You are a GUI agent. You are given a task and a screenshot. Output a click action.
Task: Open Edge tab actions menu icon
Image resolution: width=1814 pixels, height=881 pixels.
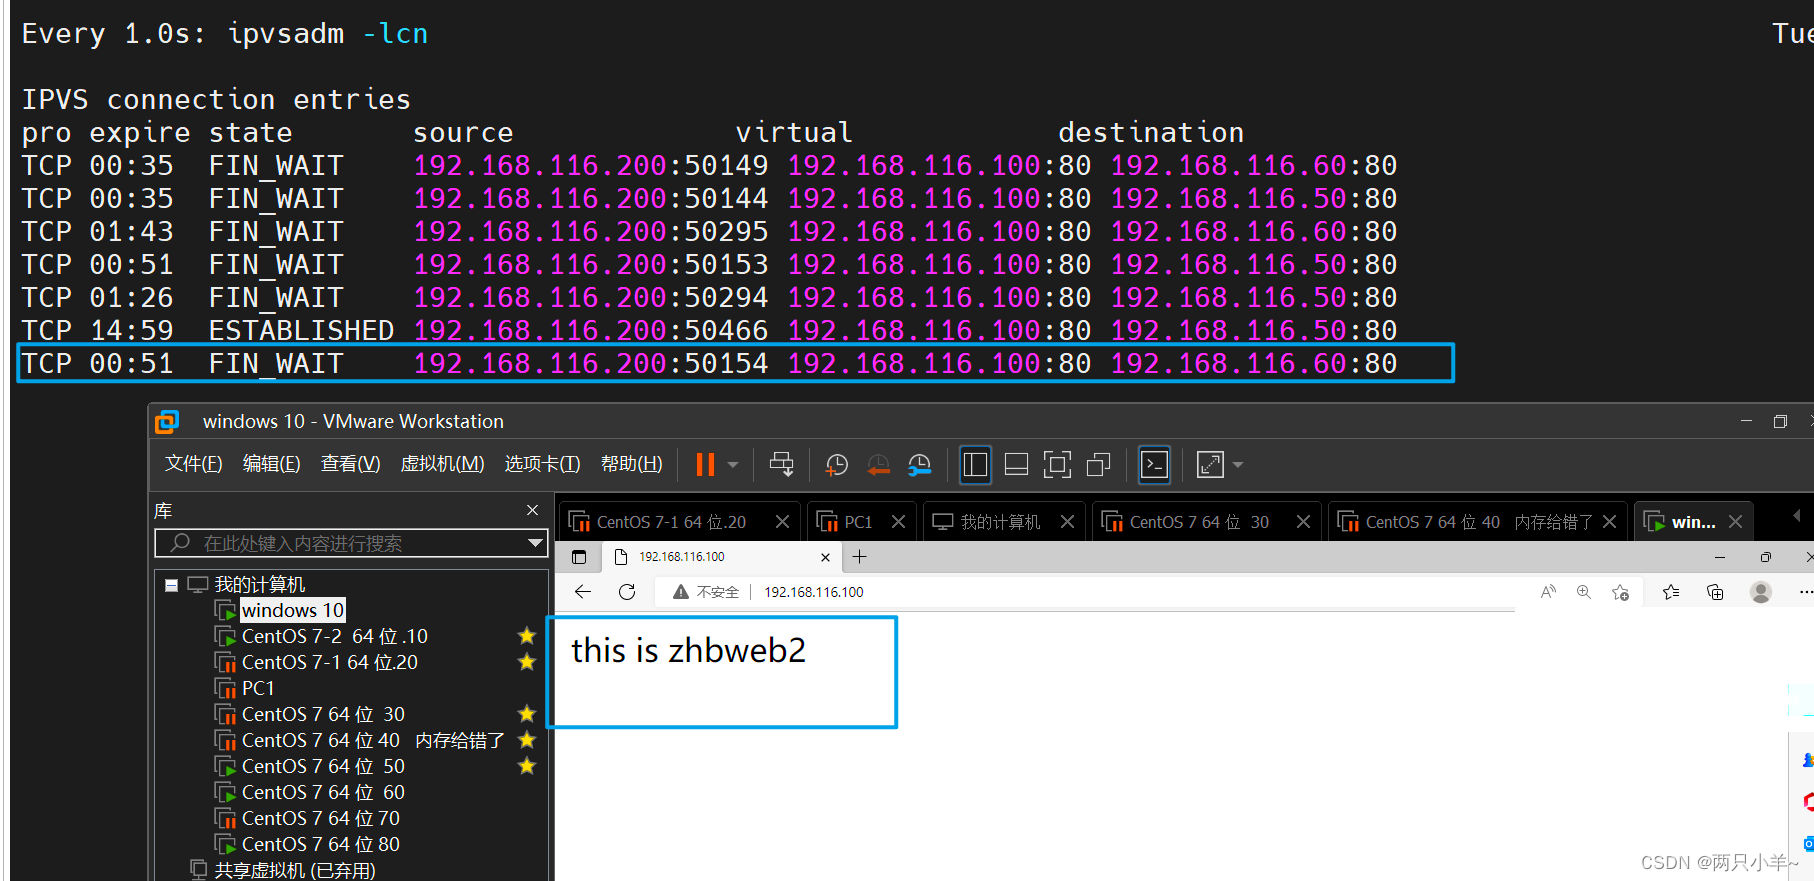coord(579,557)
